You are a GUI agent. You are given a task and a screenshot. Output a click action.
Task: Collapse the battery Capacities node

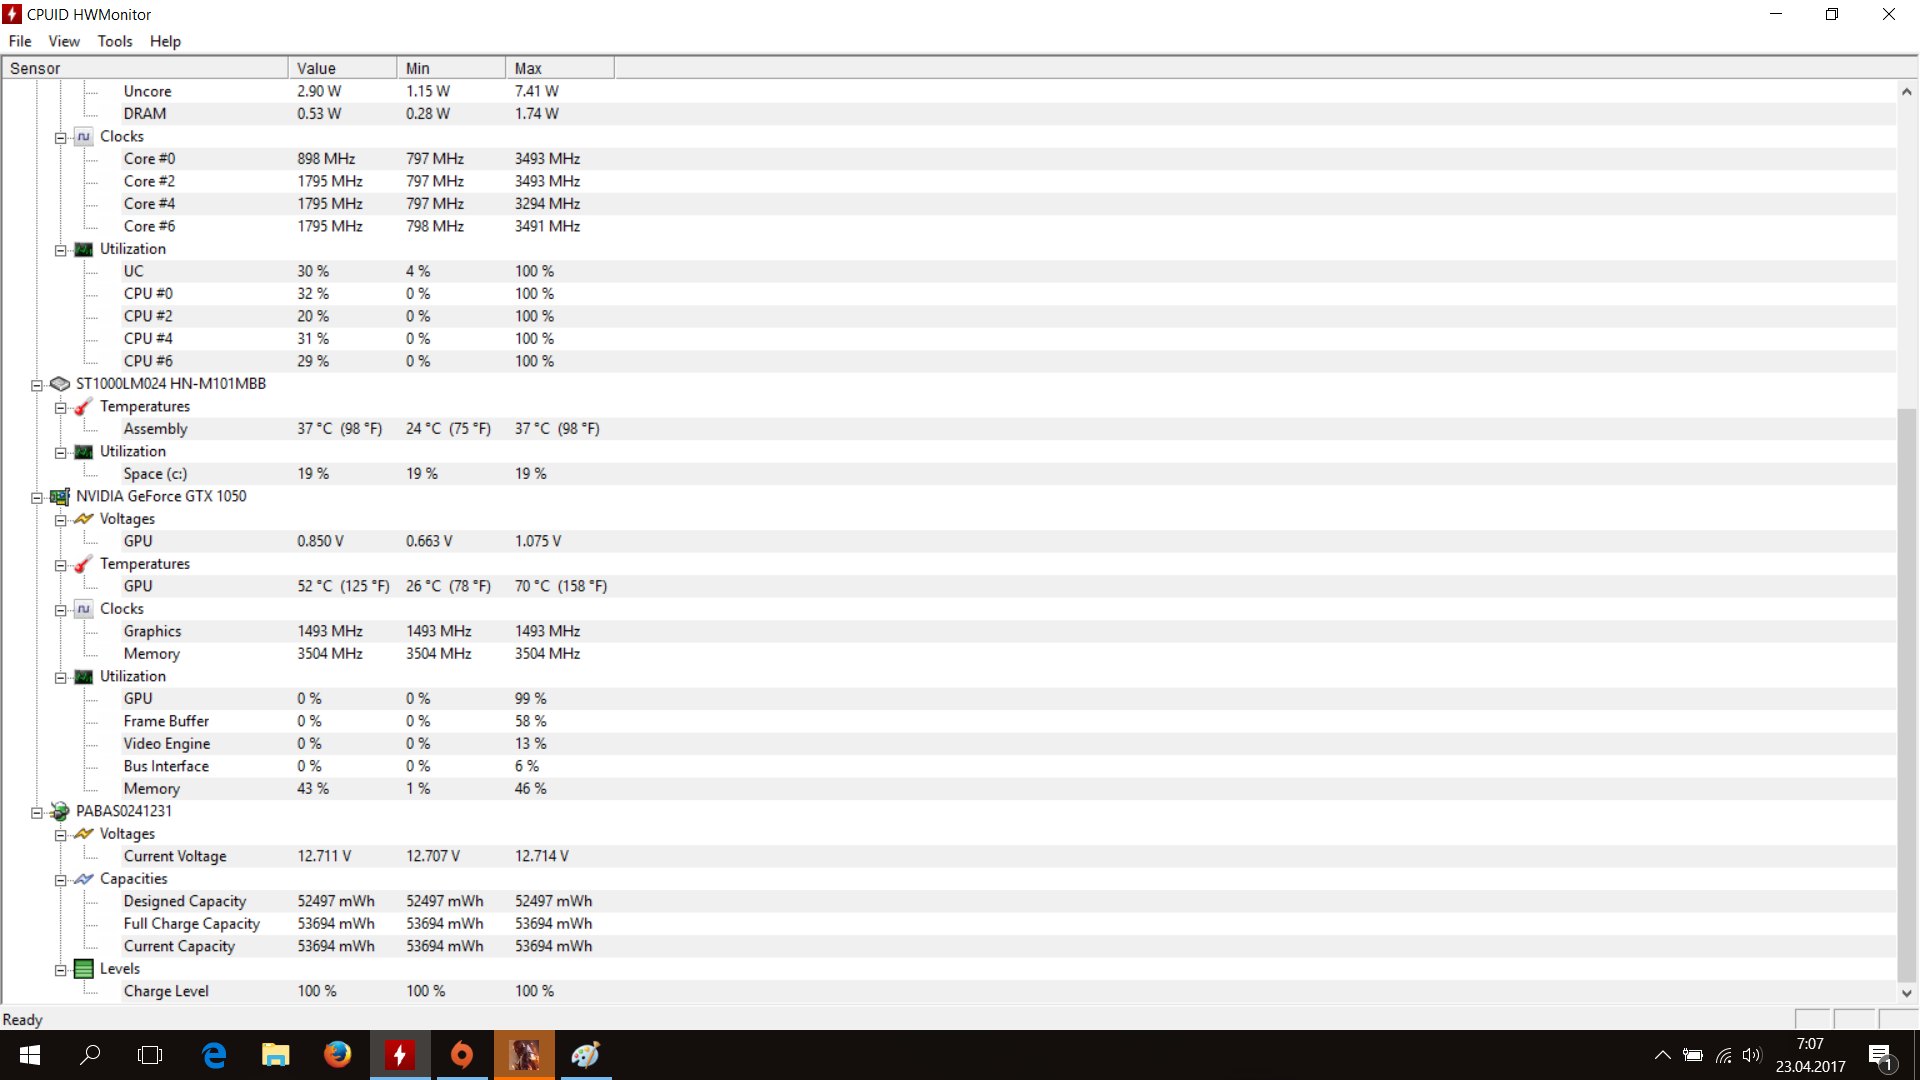(61, 880)
